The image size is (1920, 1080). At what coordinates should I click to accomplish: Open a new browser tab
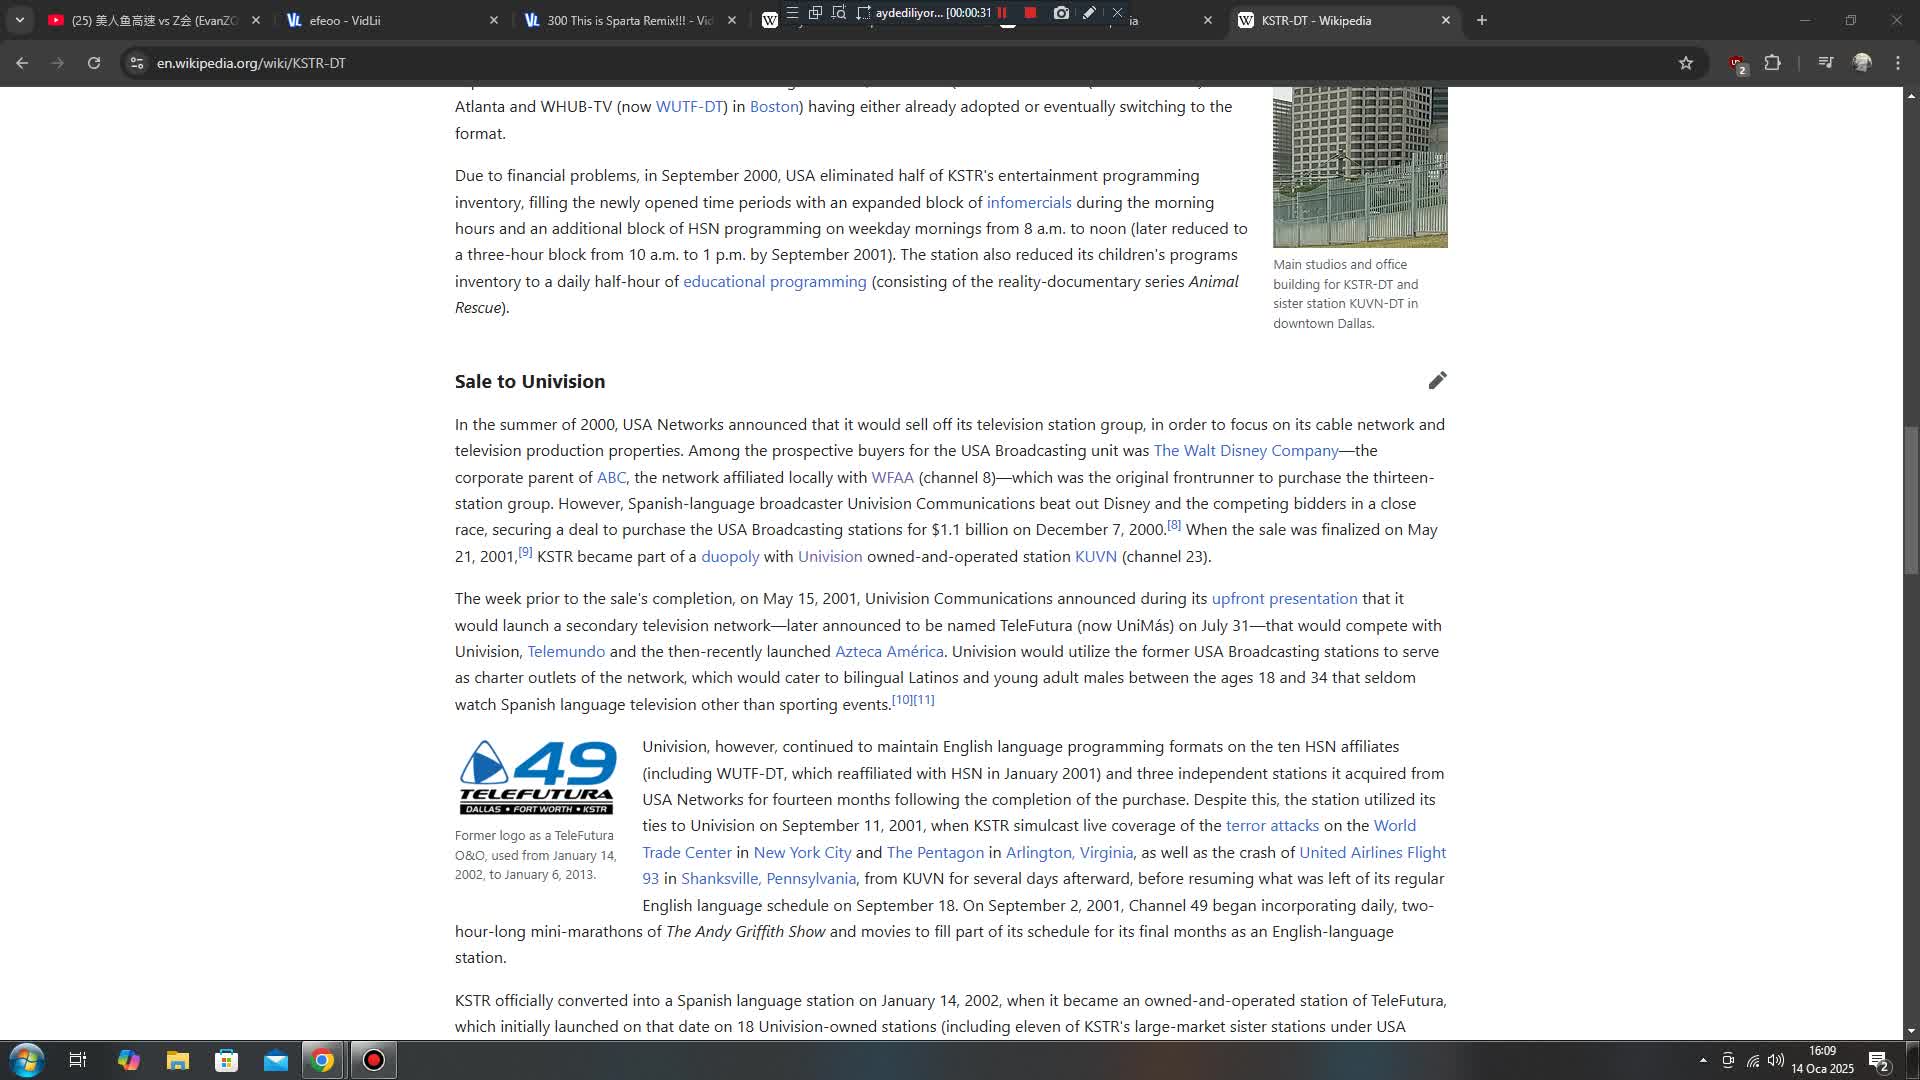(x=1482, y=20)
